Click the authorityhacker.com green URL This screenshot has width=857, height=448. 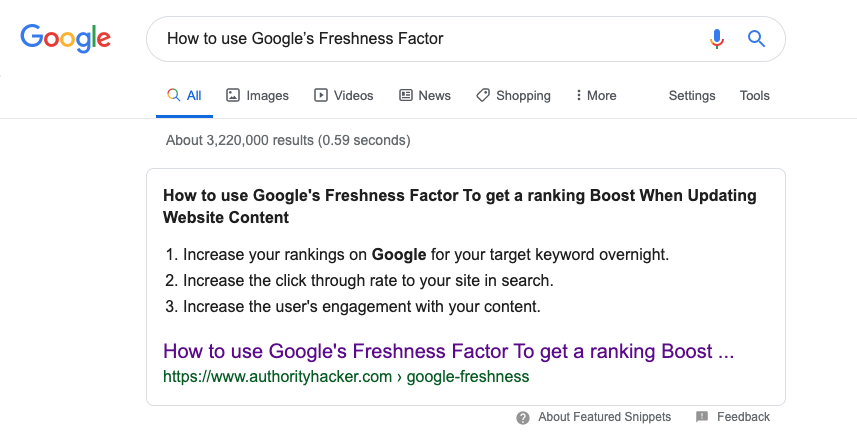click(346, 377)
